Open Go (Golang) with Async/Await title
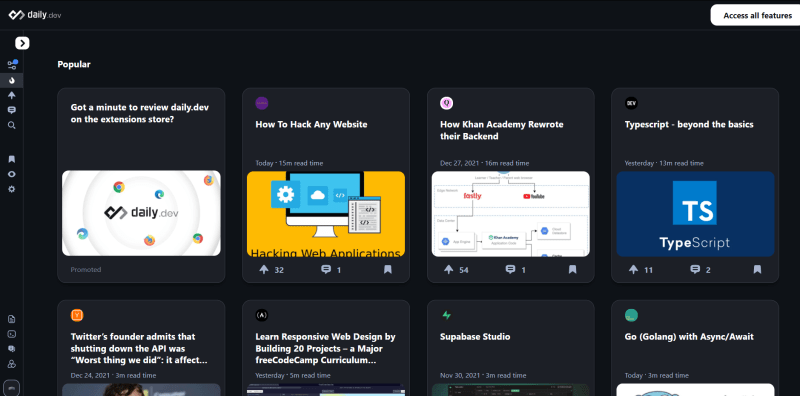800x396 pixels. [689, 337]
